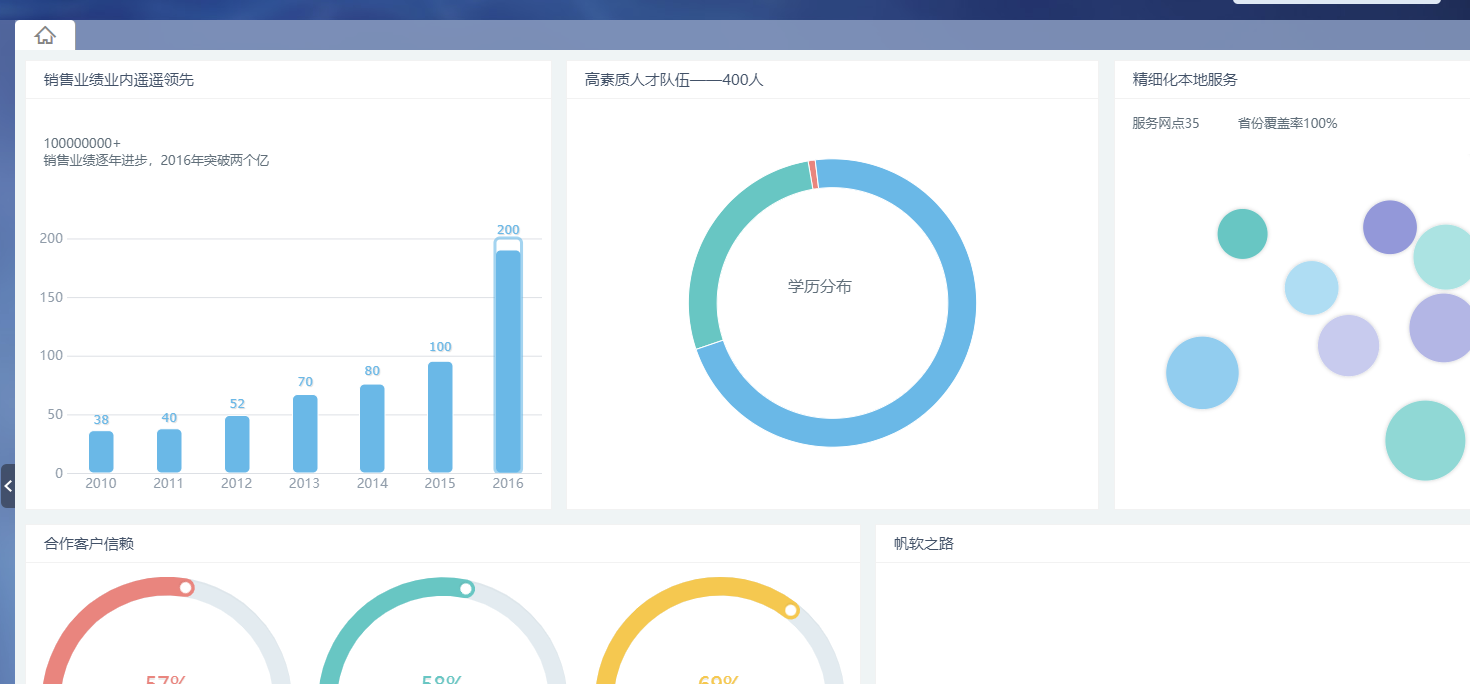The height and width of the screenshot is (684, 1470).
Task: Click the large teal bubble at bottom
Action: 1425,441
